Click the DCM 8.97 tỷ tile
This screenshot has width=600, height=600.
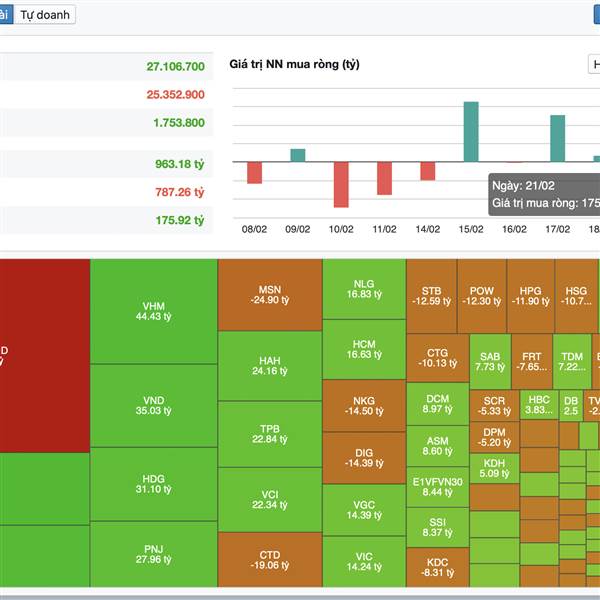437,404
